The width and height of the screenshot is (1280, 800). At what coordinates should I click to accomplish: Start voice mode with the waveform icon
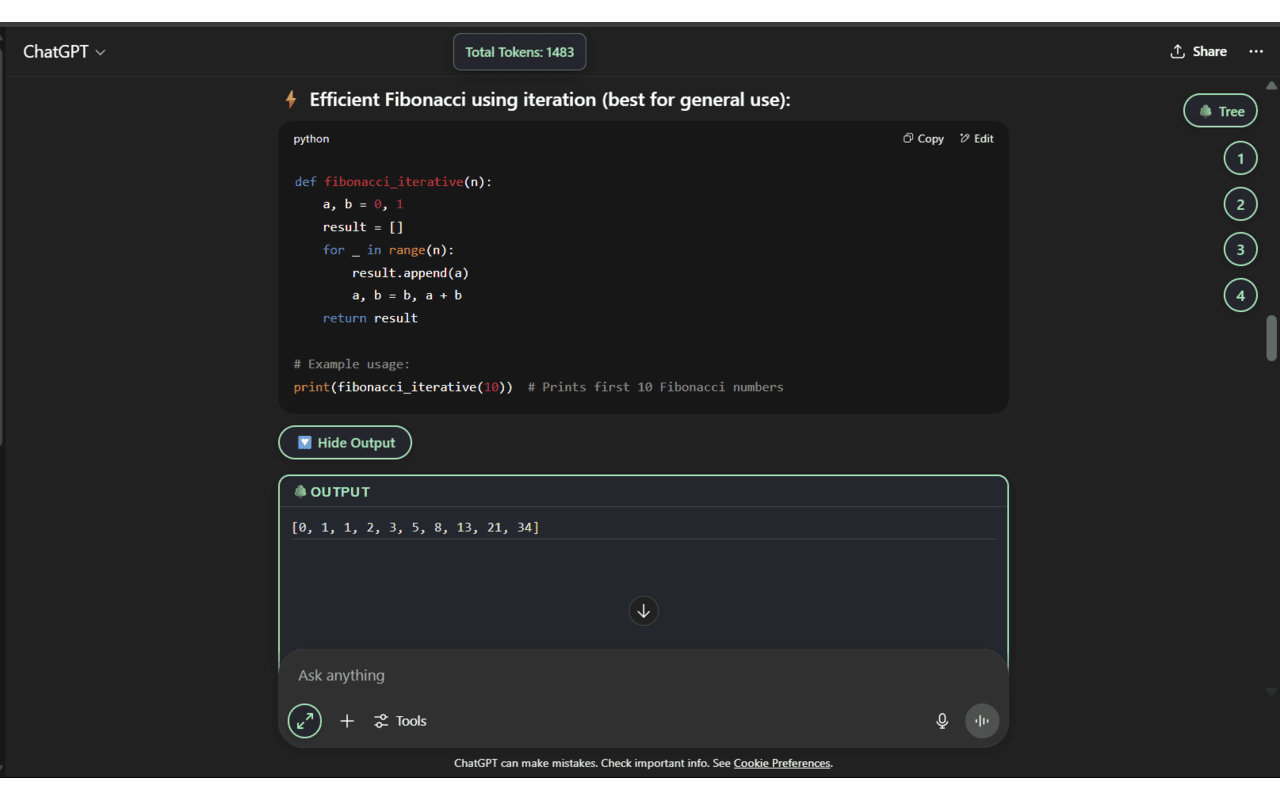(982, 721)
